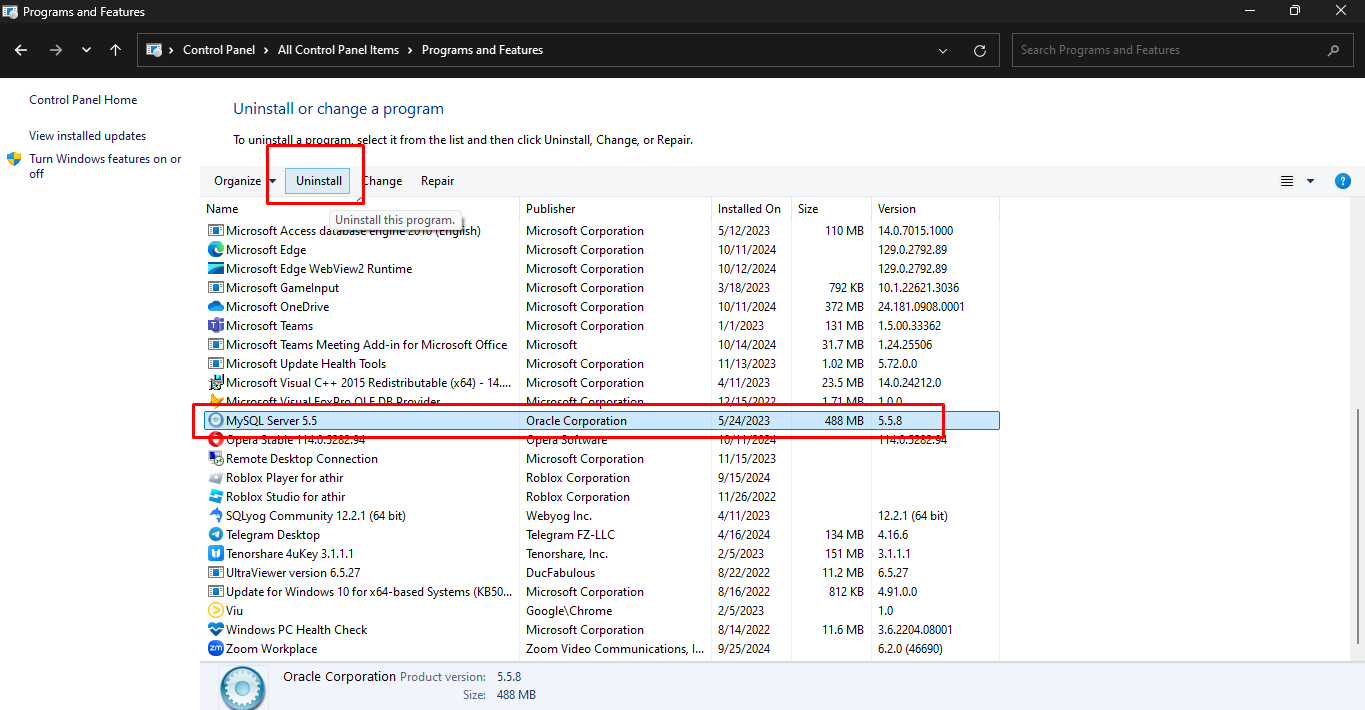Select Roblox Player for athir icon
The image size is (1365, 710).
(215, 478)
